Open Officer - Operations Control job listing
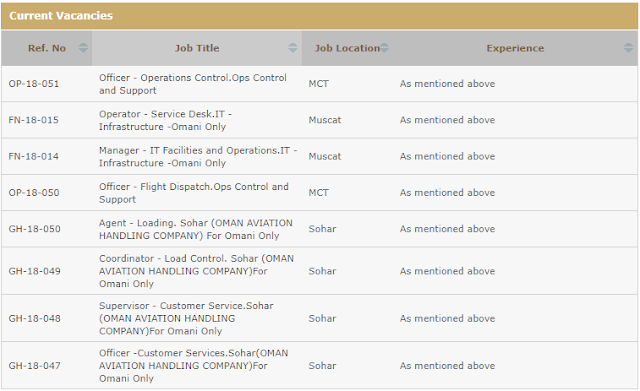Image resolution: width=640 pixels, height=391 pixels. (x=193, y=84)
